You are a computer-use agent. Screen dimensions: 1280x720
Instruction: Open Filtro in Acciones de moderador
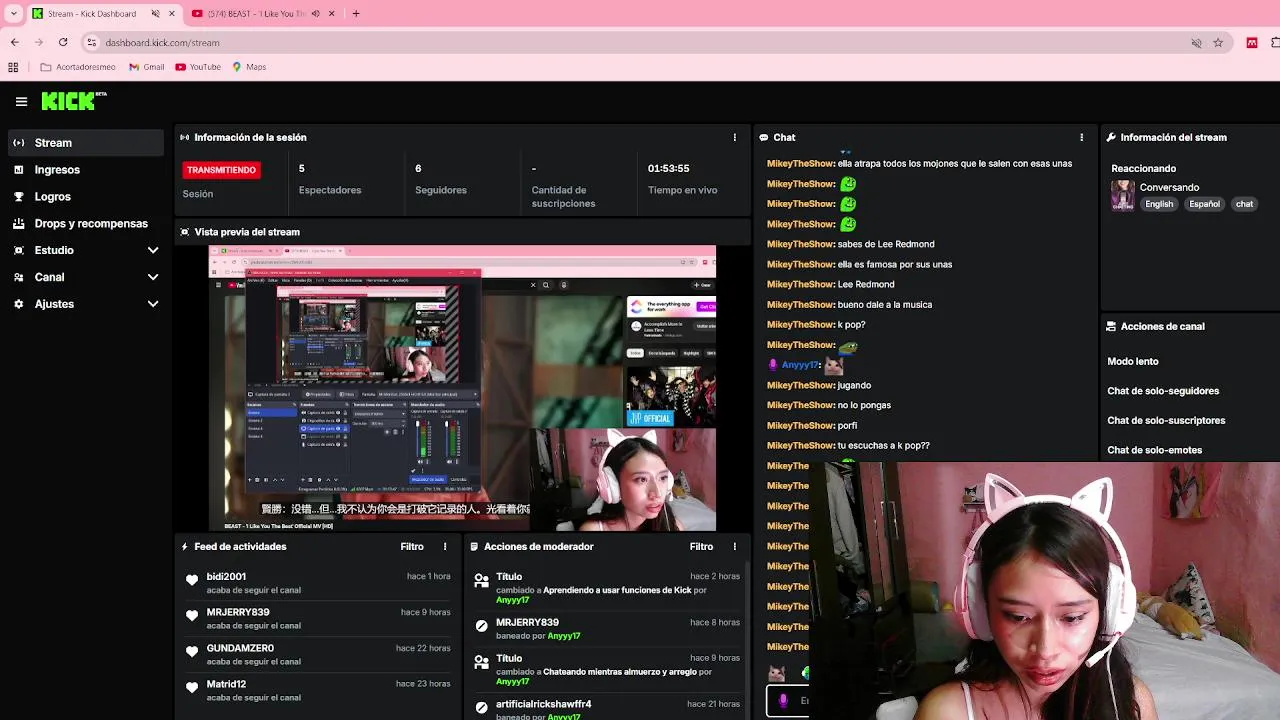701,546
